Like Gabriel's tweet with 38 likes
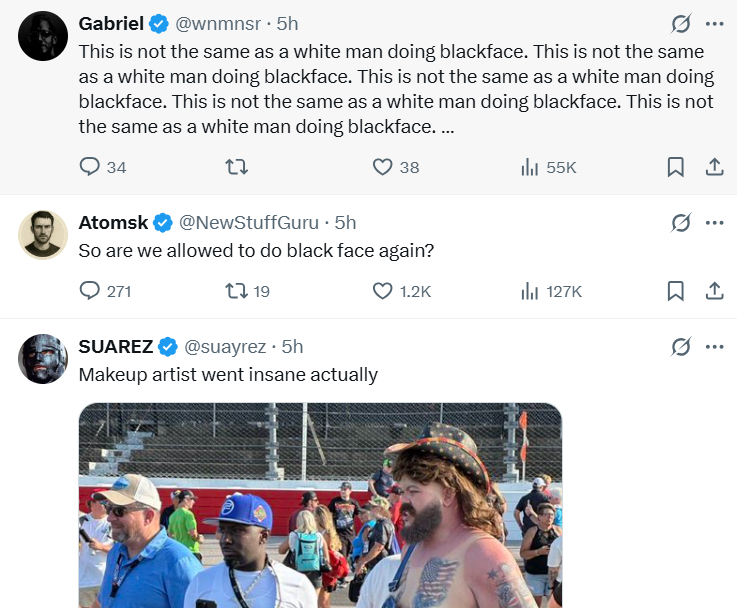This screenshot has width=737, height=608. 382,167
